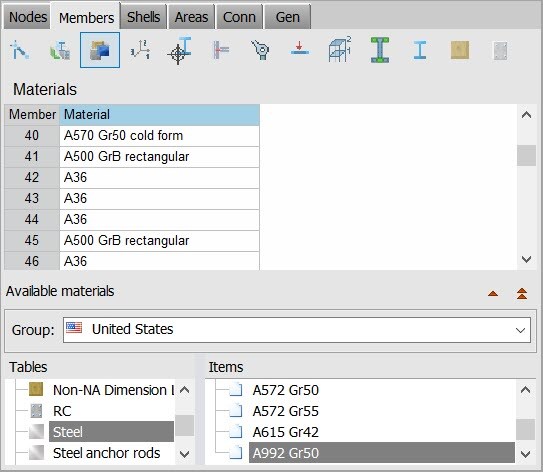The height and width of the screenshot is (472, 543).
Task: Switch to the Nodes tab
Action: pyautogui.click(x=28, y=17)
